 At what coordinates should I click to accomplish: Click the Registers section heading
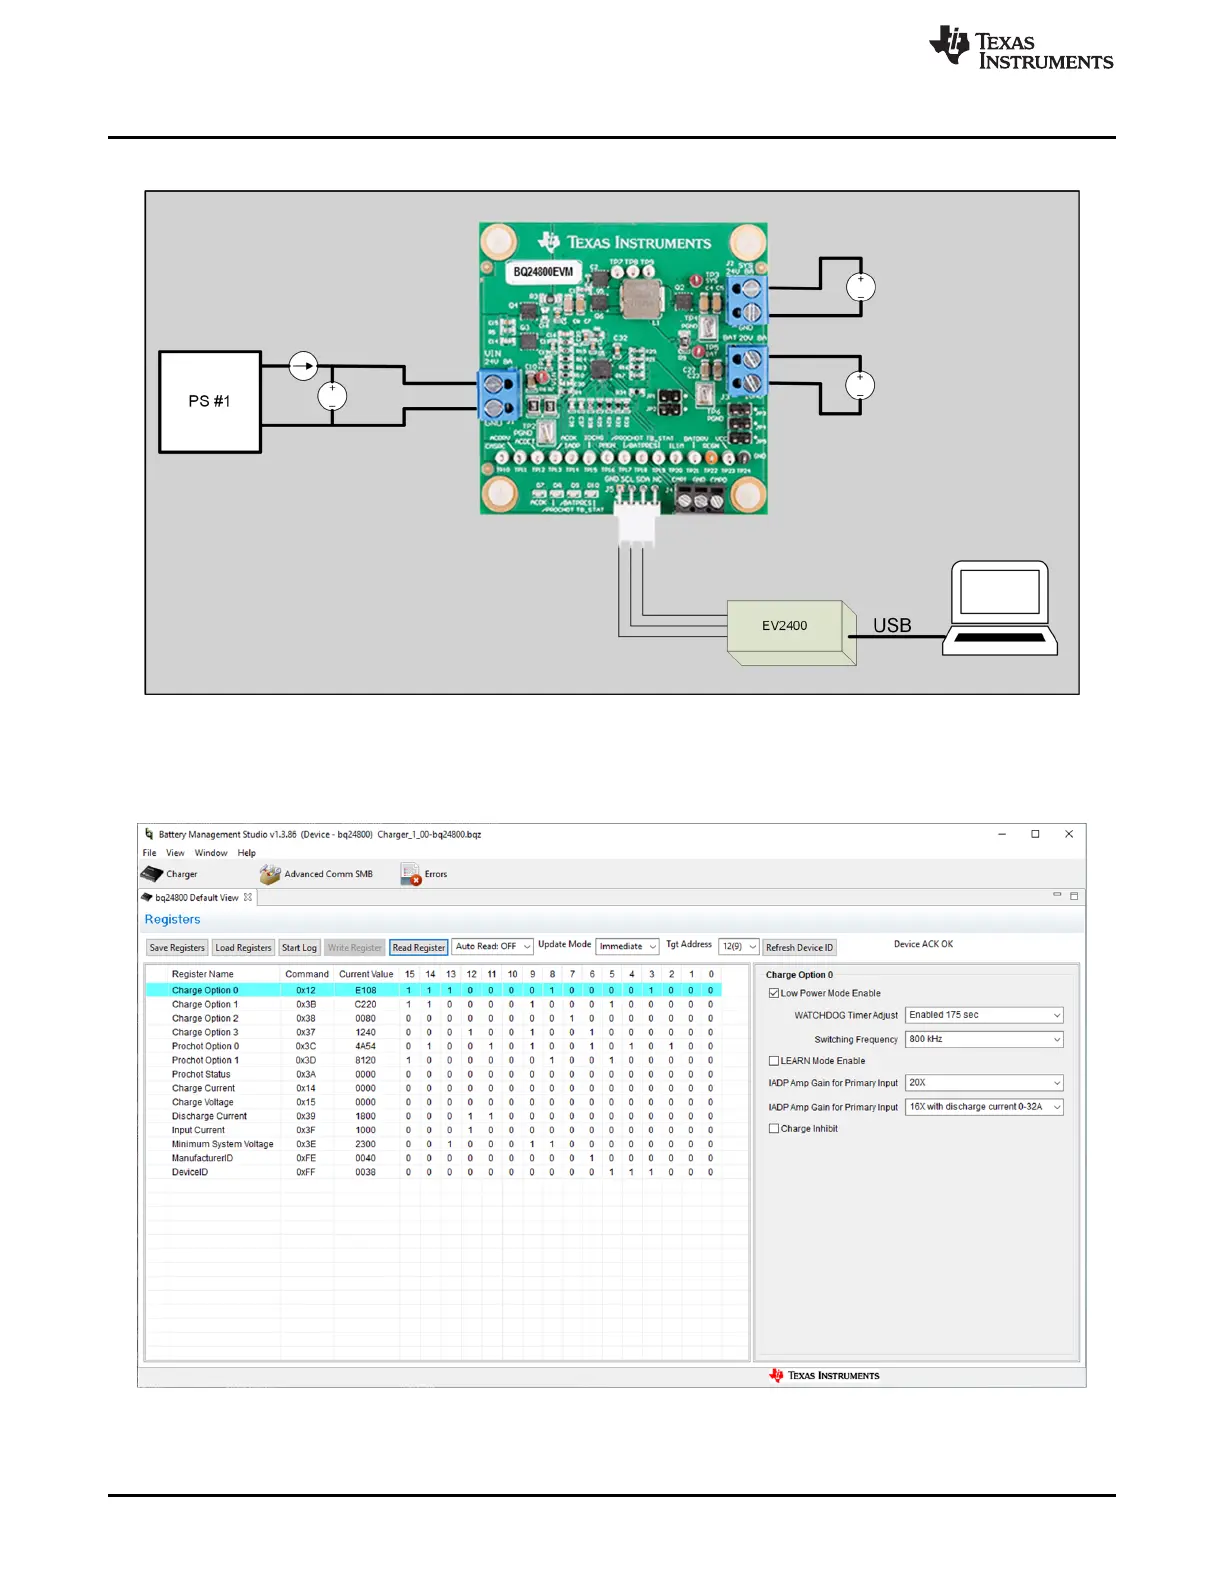click(x=172, y=920)
